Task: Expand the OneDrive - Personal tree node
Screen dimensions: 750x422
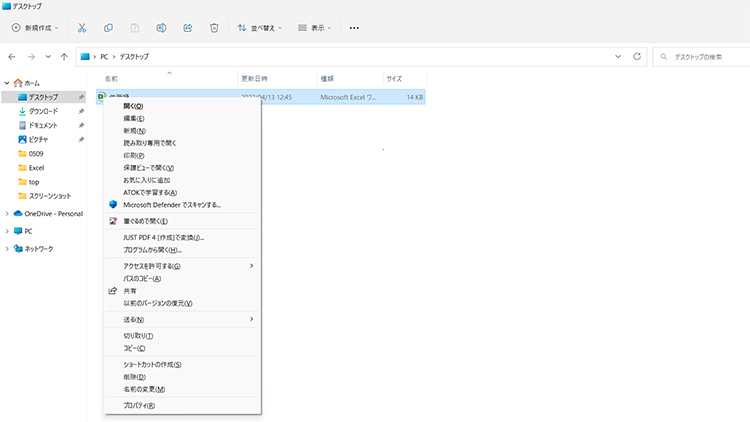Action: coord(7,213)
